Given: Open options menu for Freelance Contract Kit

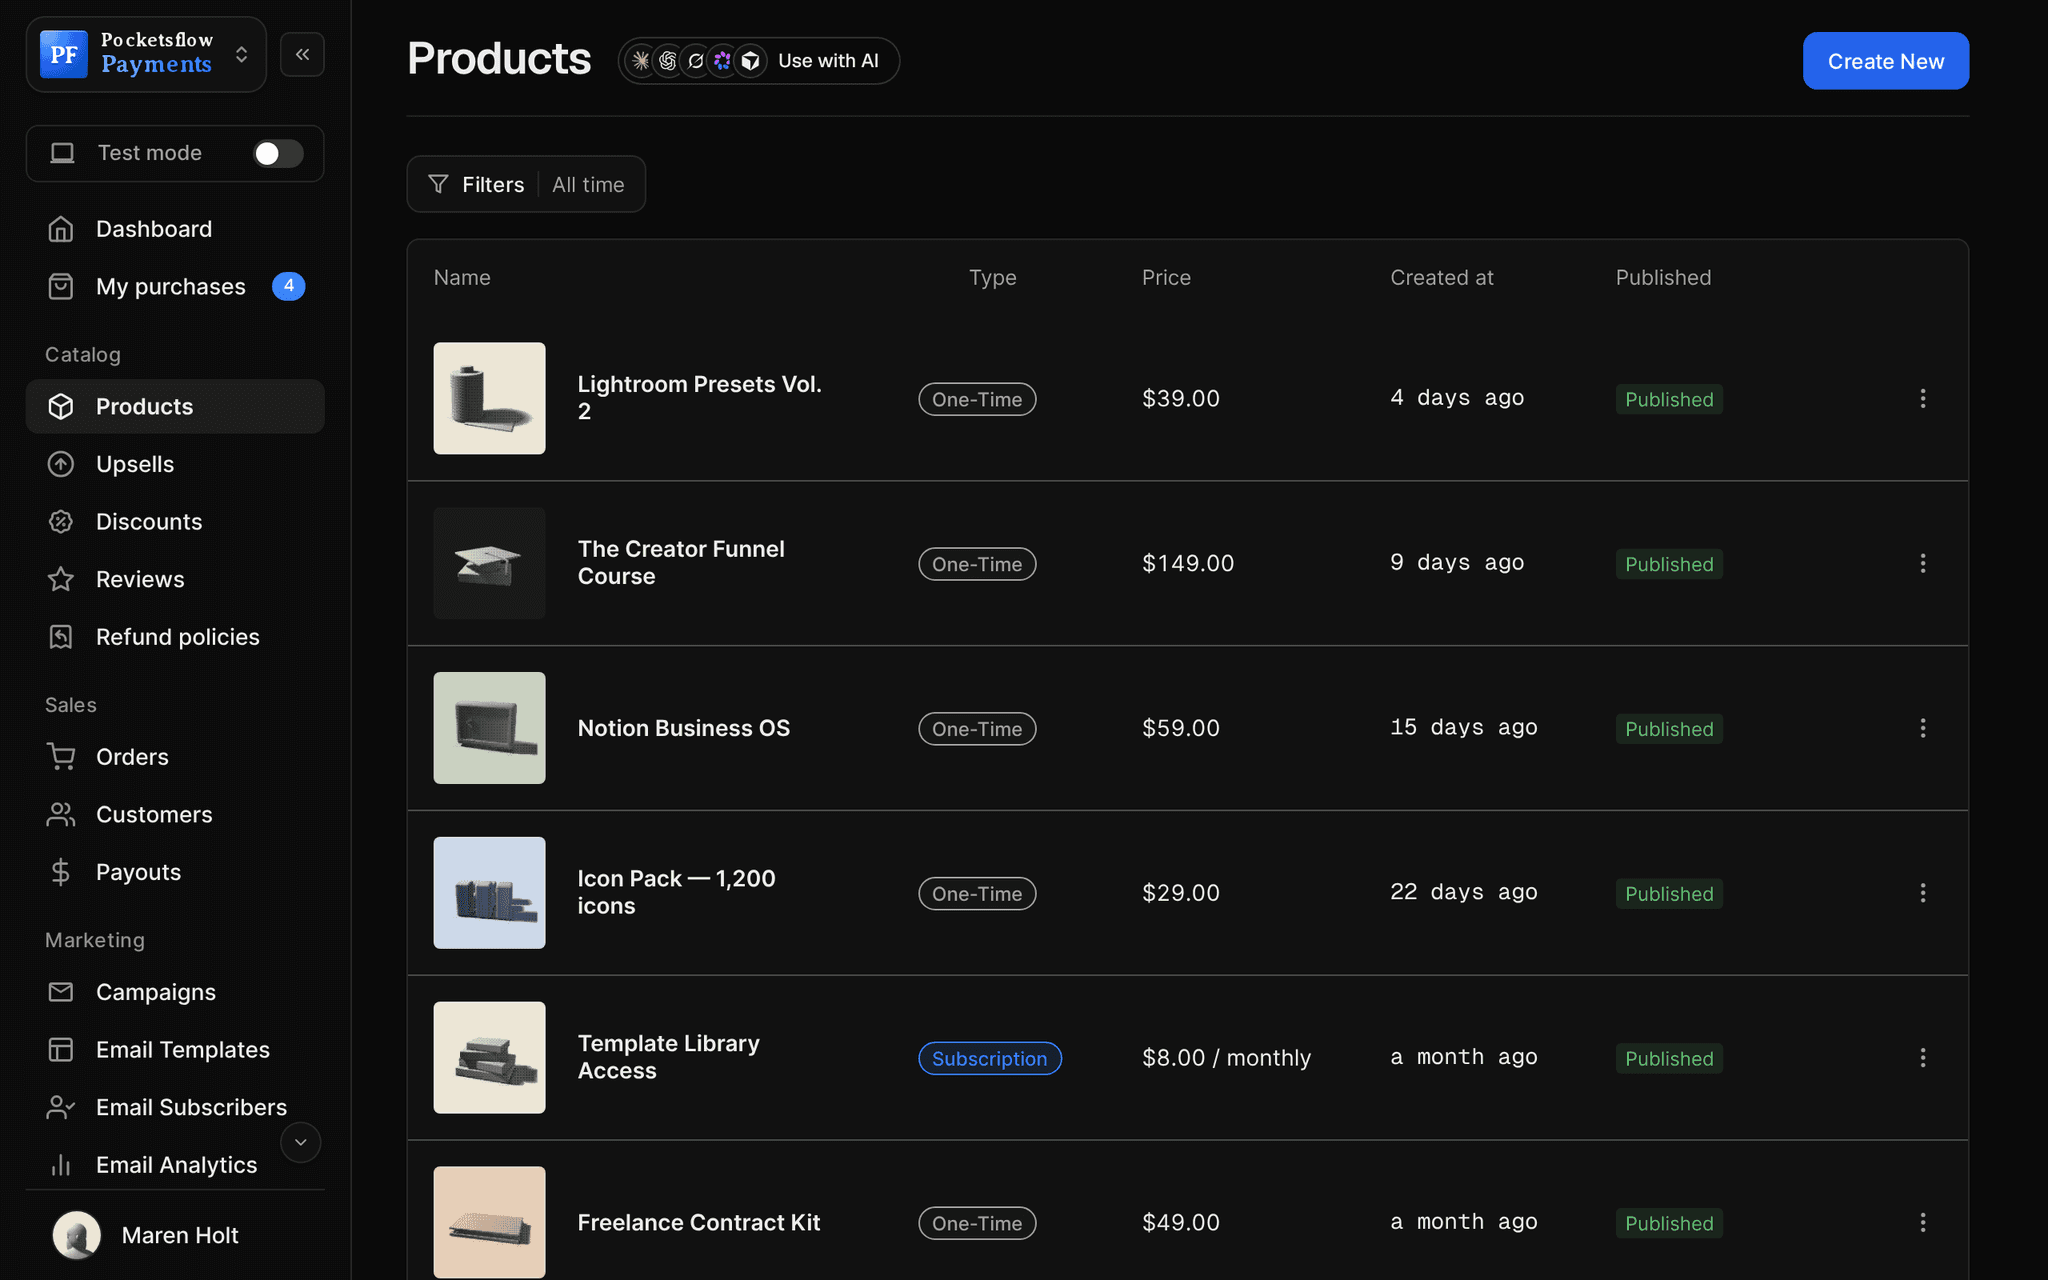Looking at the screenshot, I should pos(1922,1222).
